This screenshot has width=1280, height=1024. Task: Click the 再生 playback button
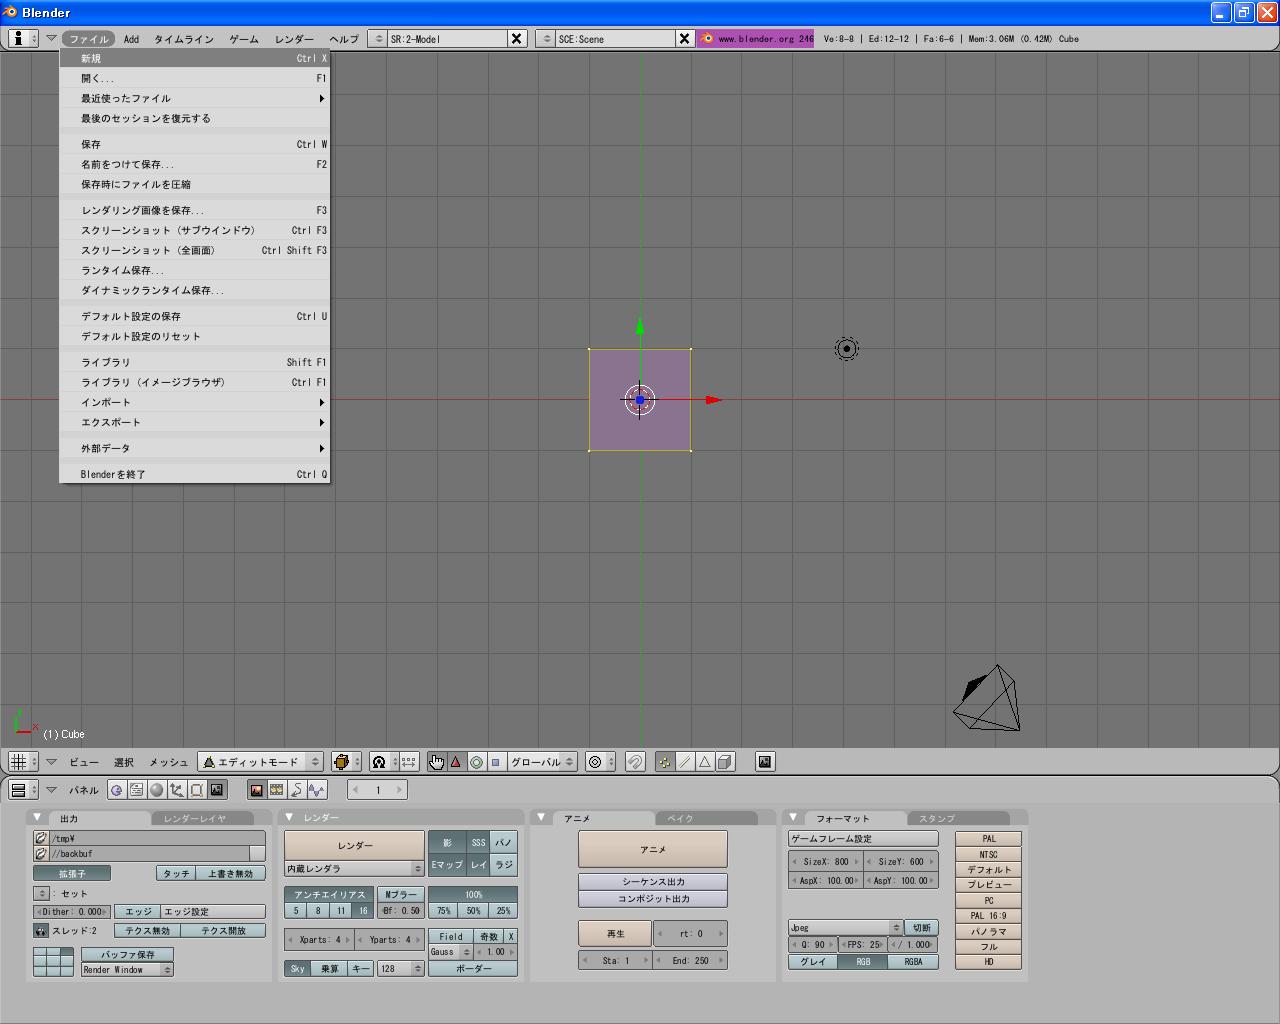pyautogui.click(x=616, y=934)
